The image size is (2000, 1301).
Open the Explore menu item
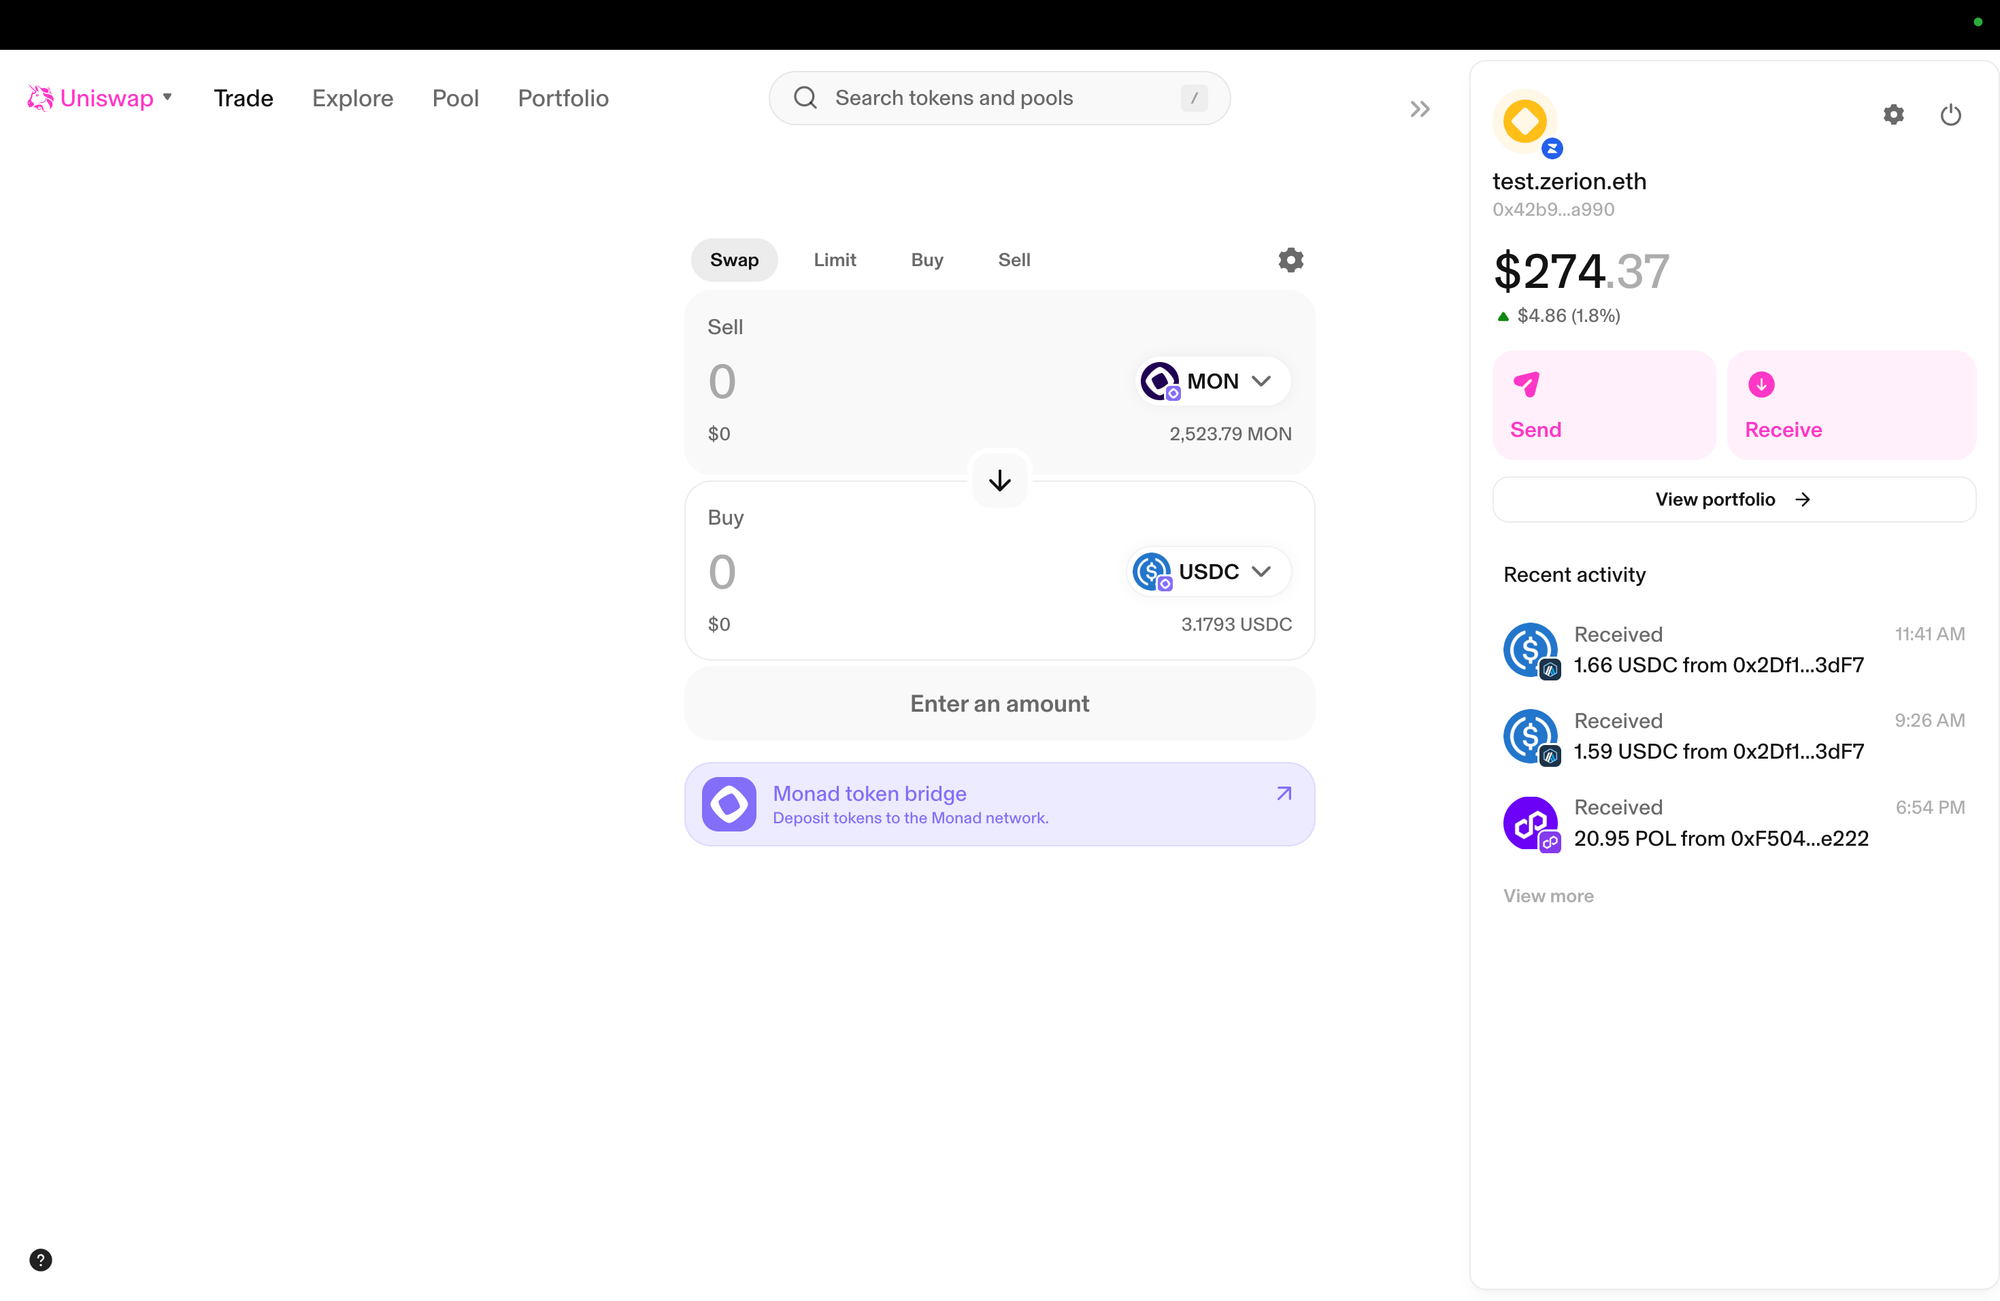click(352, 97)
